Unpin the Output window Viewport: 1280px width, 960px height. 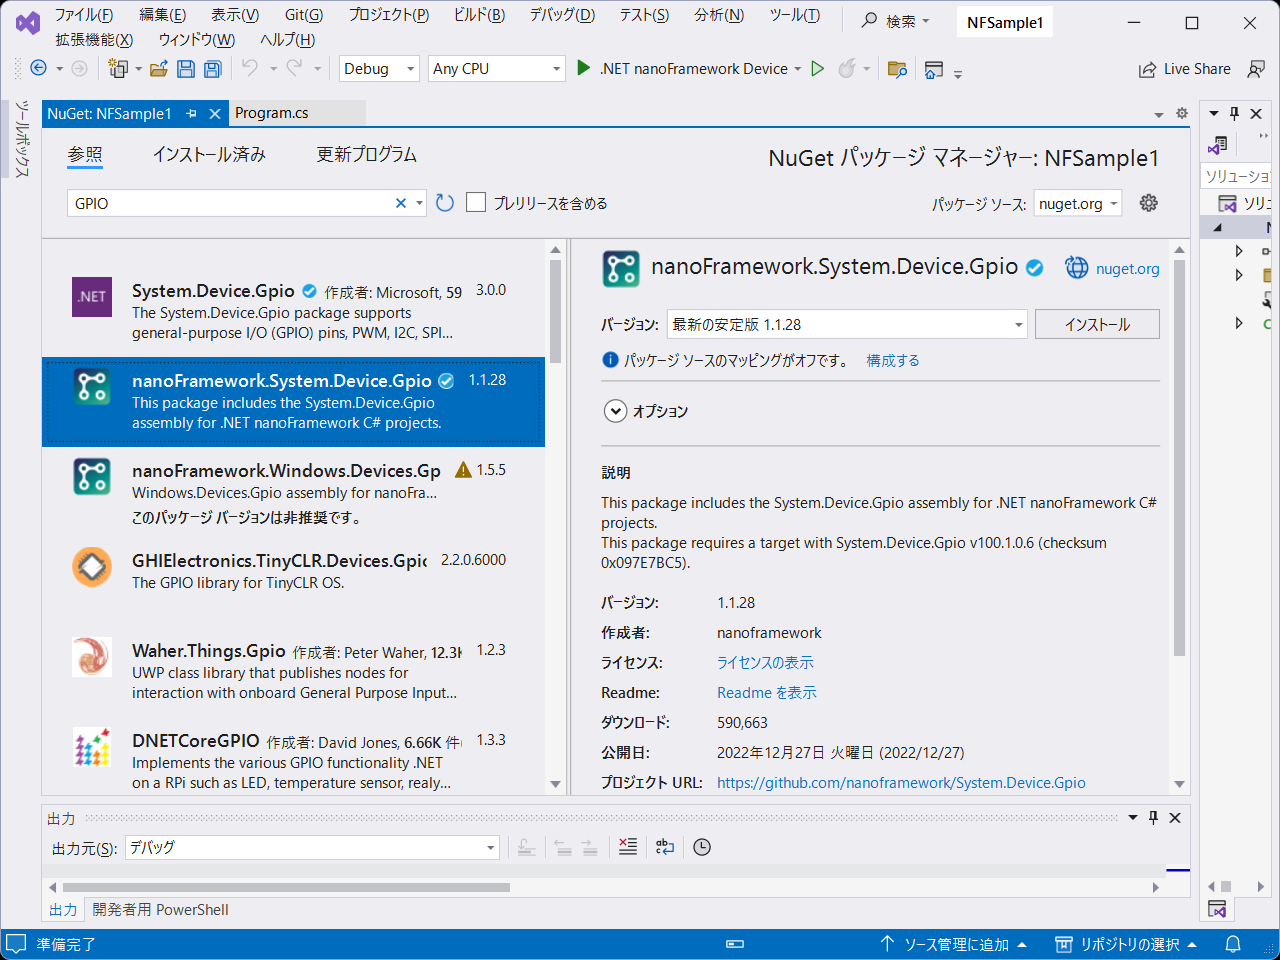point(1152,817)
